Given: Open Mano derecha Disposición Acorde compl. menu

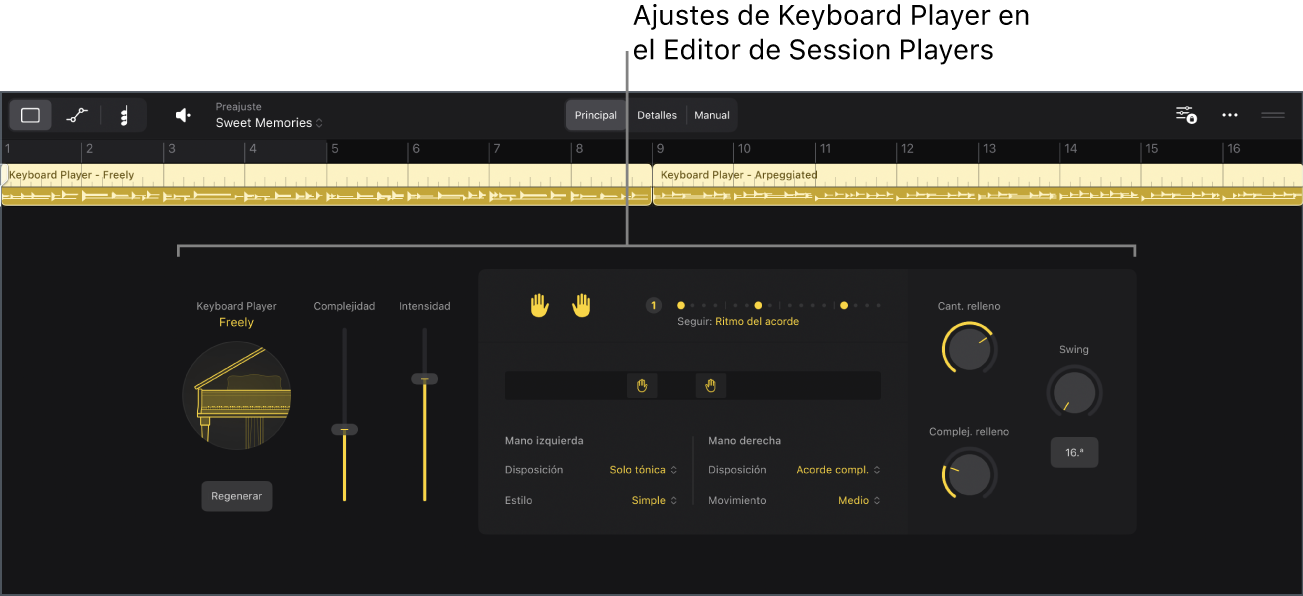Looking at the screenshot, I should click(x=838, y=470).
